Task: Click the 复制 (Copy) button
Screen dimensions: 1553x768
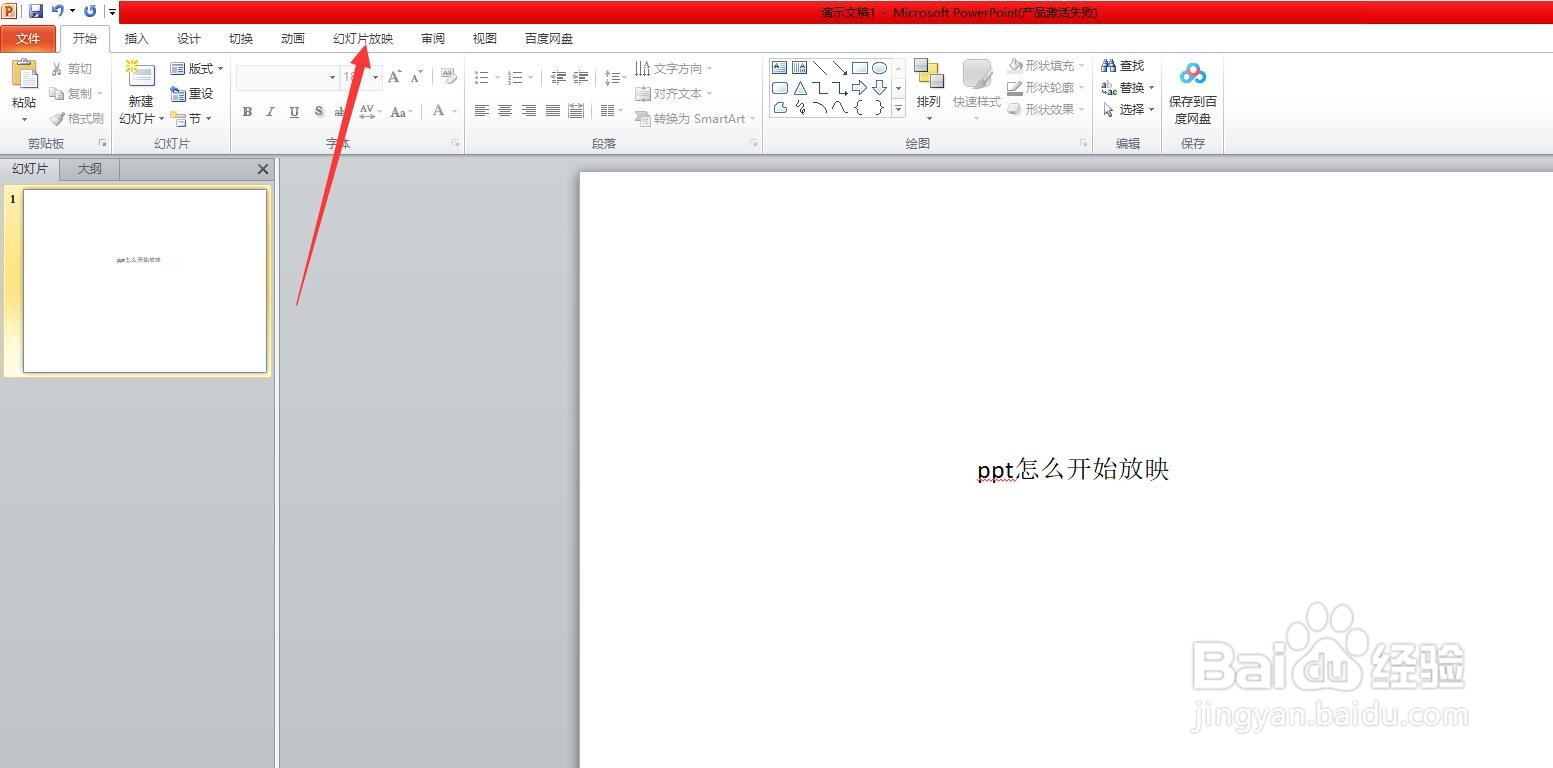Action: (x=75, y=94)
